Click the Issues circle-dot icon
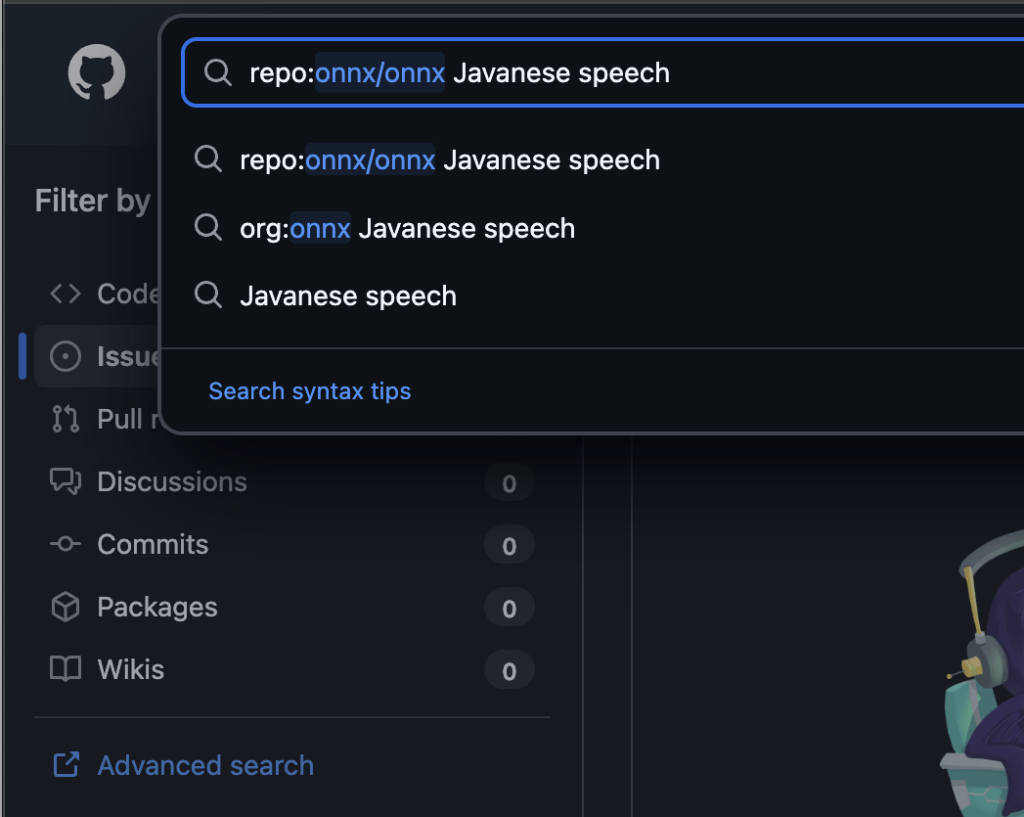The width and height of the screenshot is (1024, 817). click(x=65, y=357)
